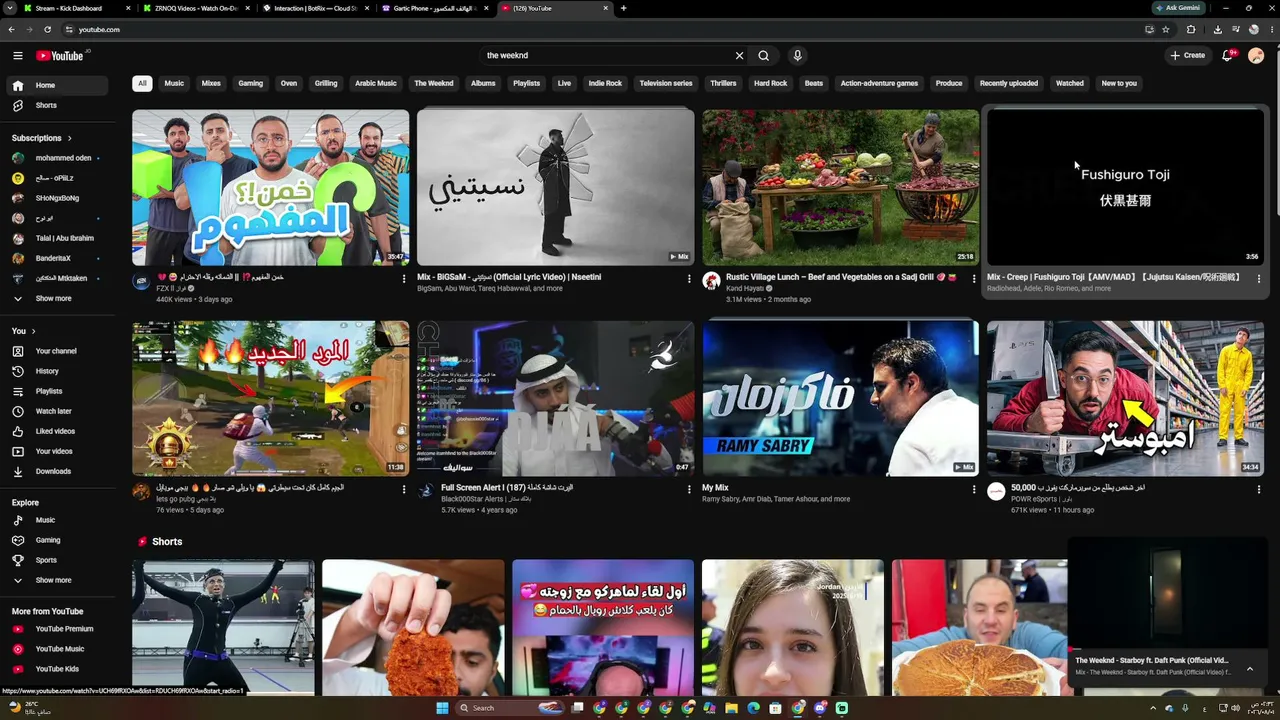The image size is (1280, 720).
Task: Open Chrome extensions puzzle icon
Action: coord(1191,29)
